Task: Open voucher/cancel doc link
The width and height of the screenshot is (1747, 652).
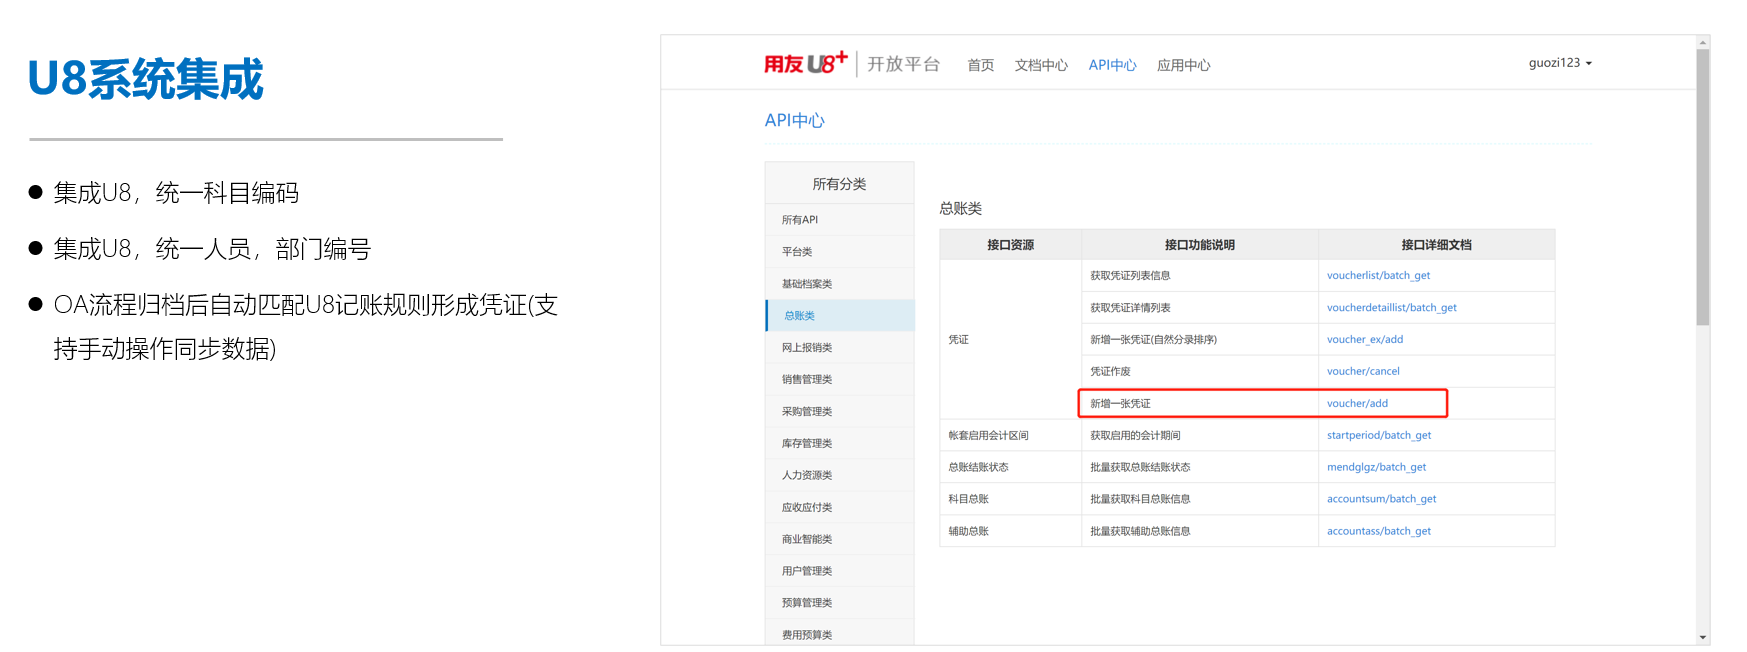Action: (1363, 371)
